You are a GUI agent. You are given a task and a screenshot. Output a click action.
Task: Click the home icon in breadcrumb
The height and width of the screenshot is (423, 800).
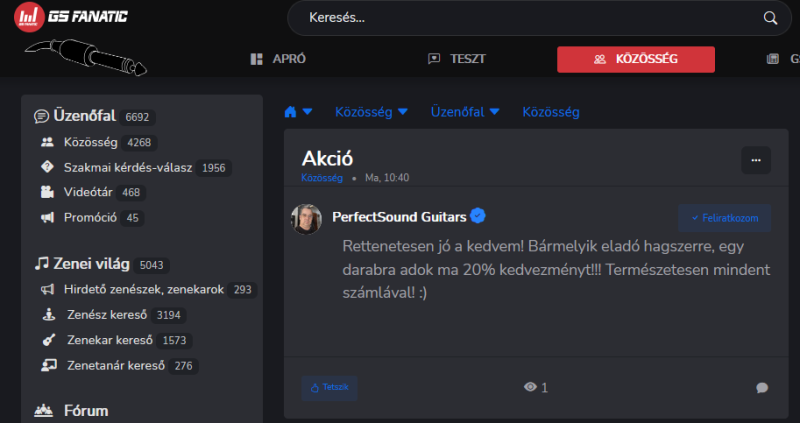(291, 112)
